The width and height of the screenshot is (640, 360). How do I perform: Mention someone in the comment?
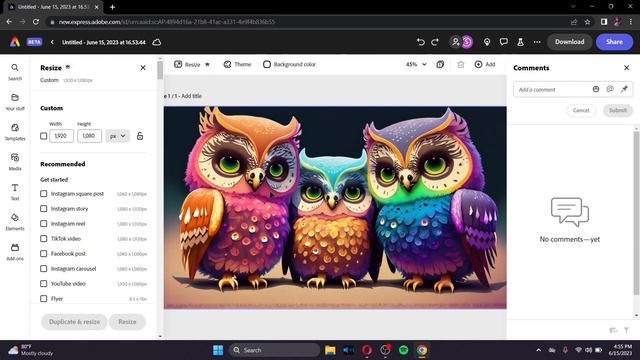pos(610,89)
